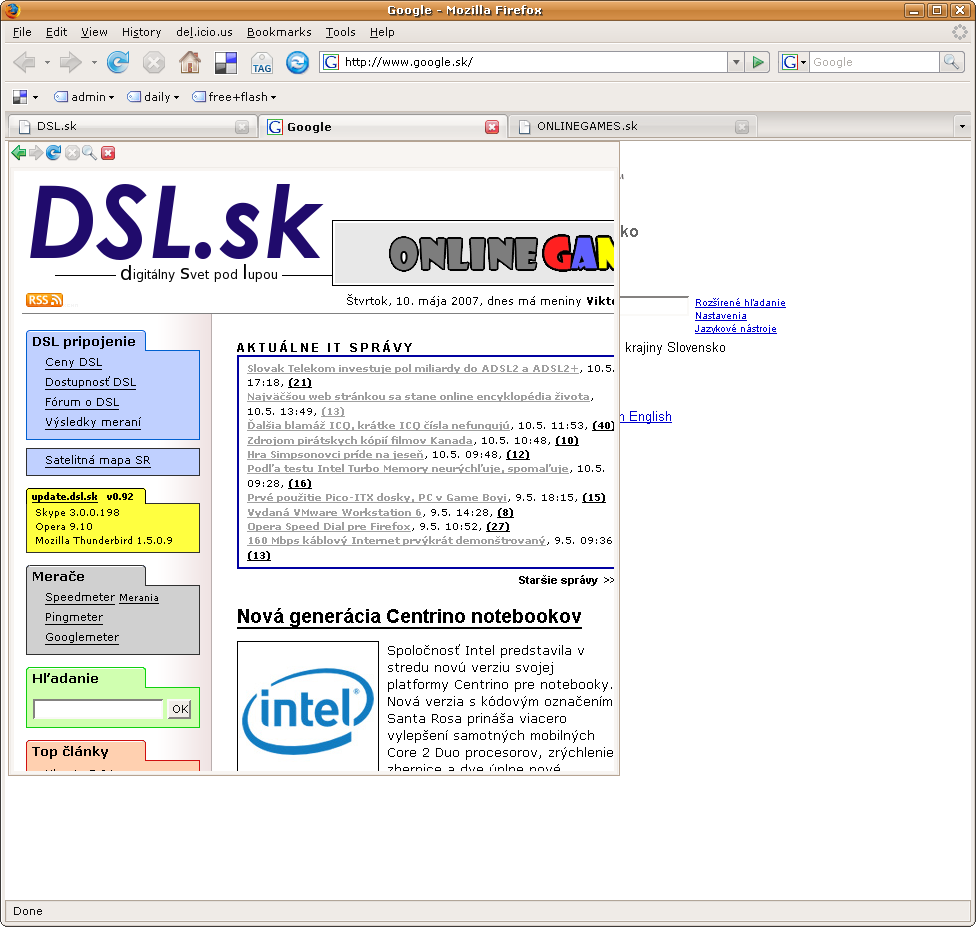Click the browser Back arrow button

click(24, 62)
